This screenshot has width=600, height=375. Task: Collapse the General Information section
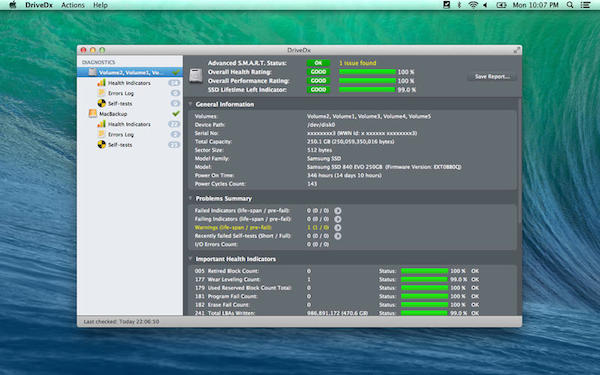coord(191,104)
